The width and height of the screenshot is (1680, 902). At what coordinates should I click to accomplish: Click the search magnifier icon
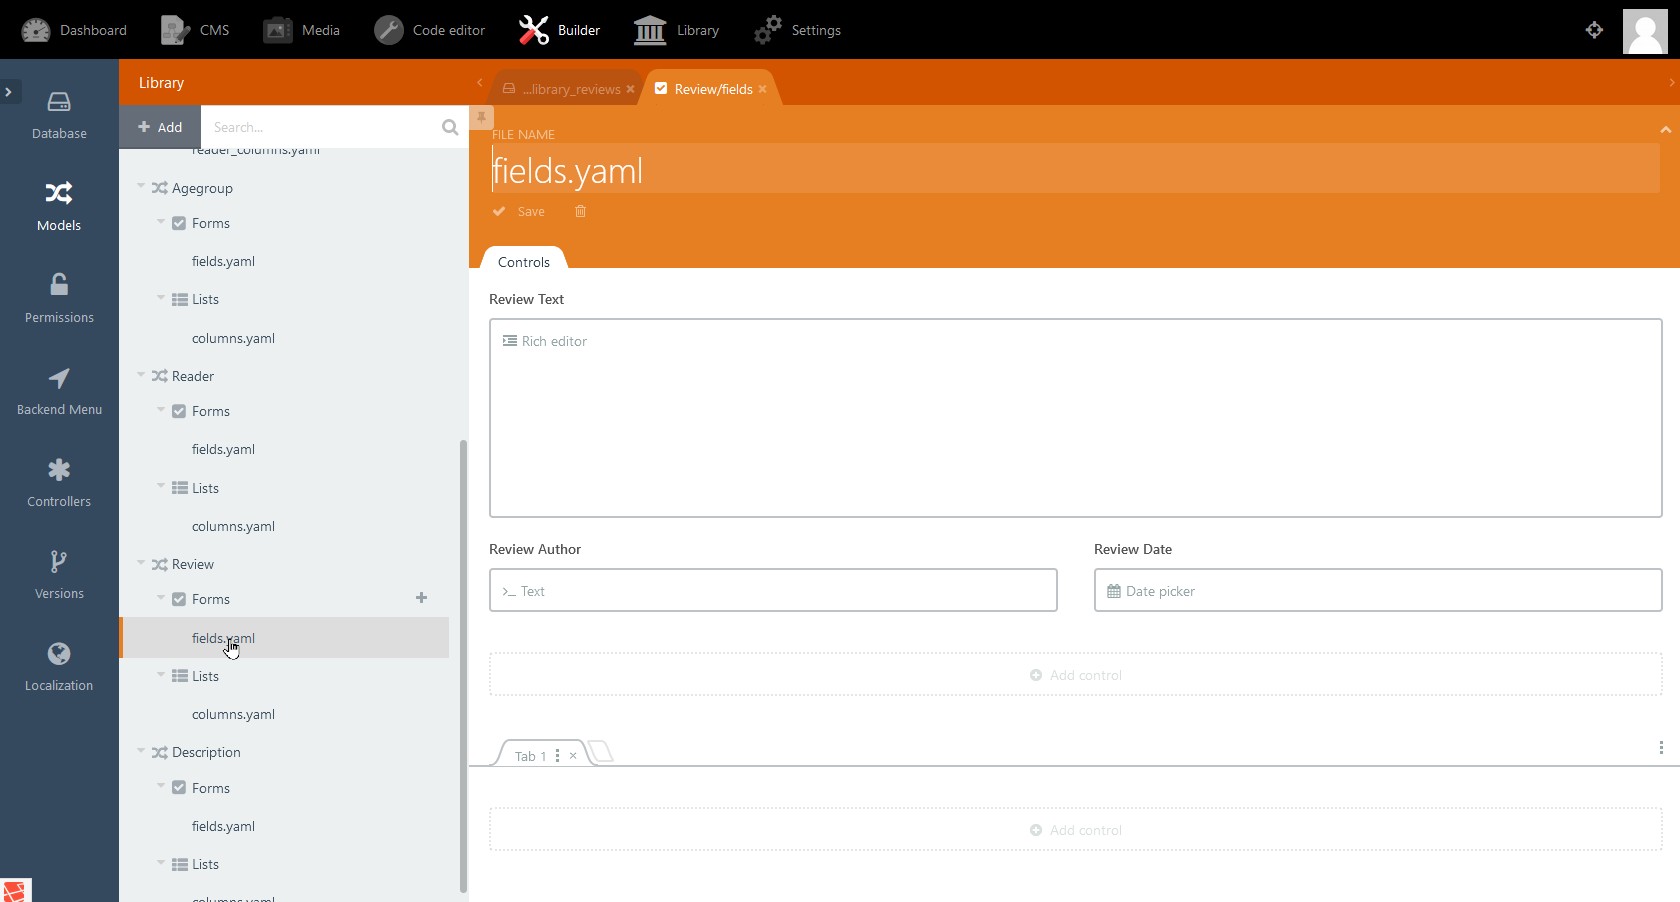pyautogui.click(x=450, y=127)
